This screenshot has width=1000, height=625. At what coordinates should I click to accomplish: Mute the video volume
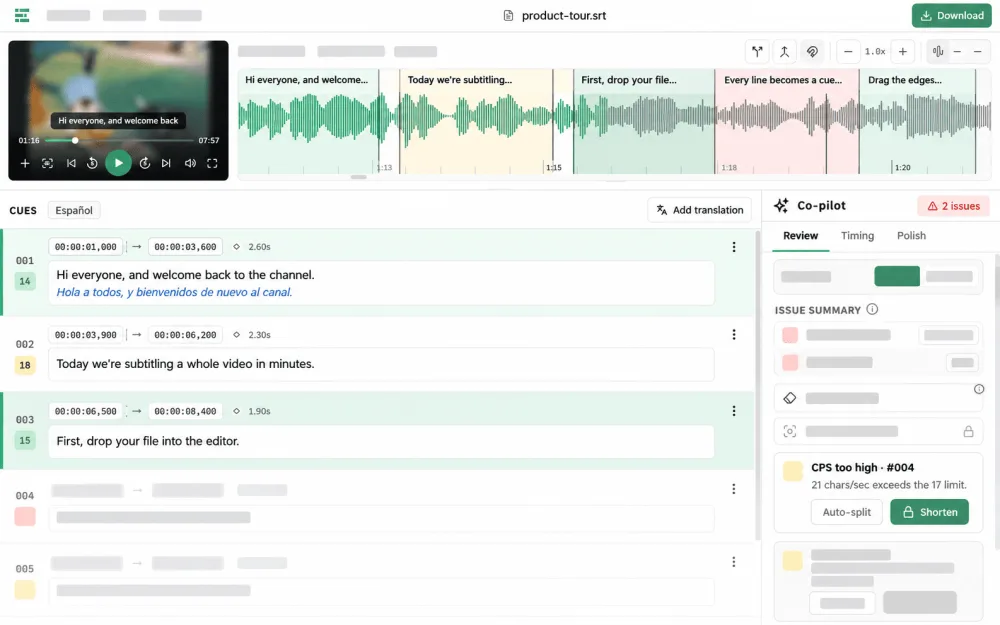coord(190,163)
